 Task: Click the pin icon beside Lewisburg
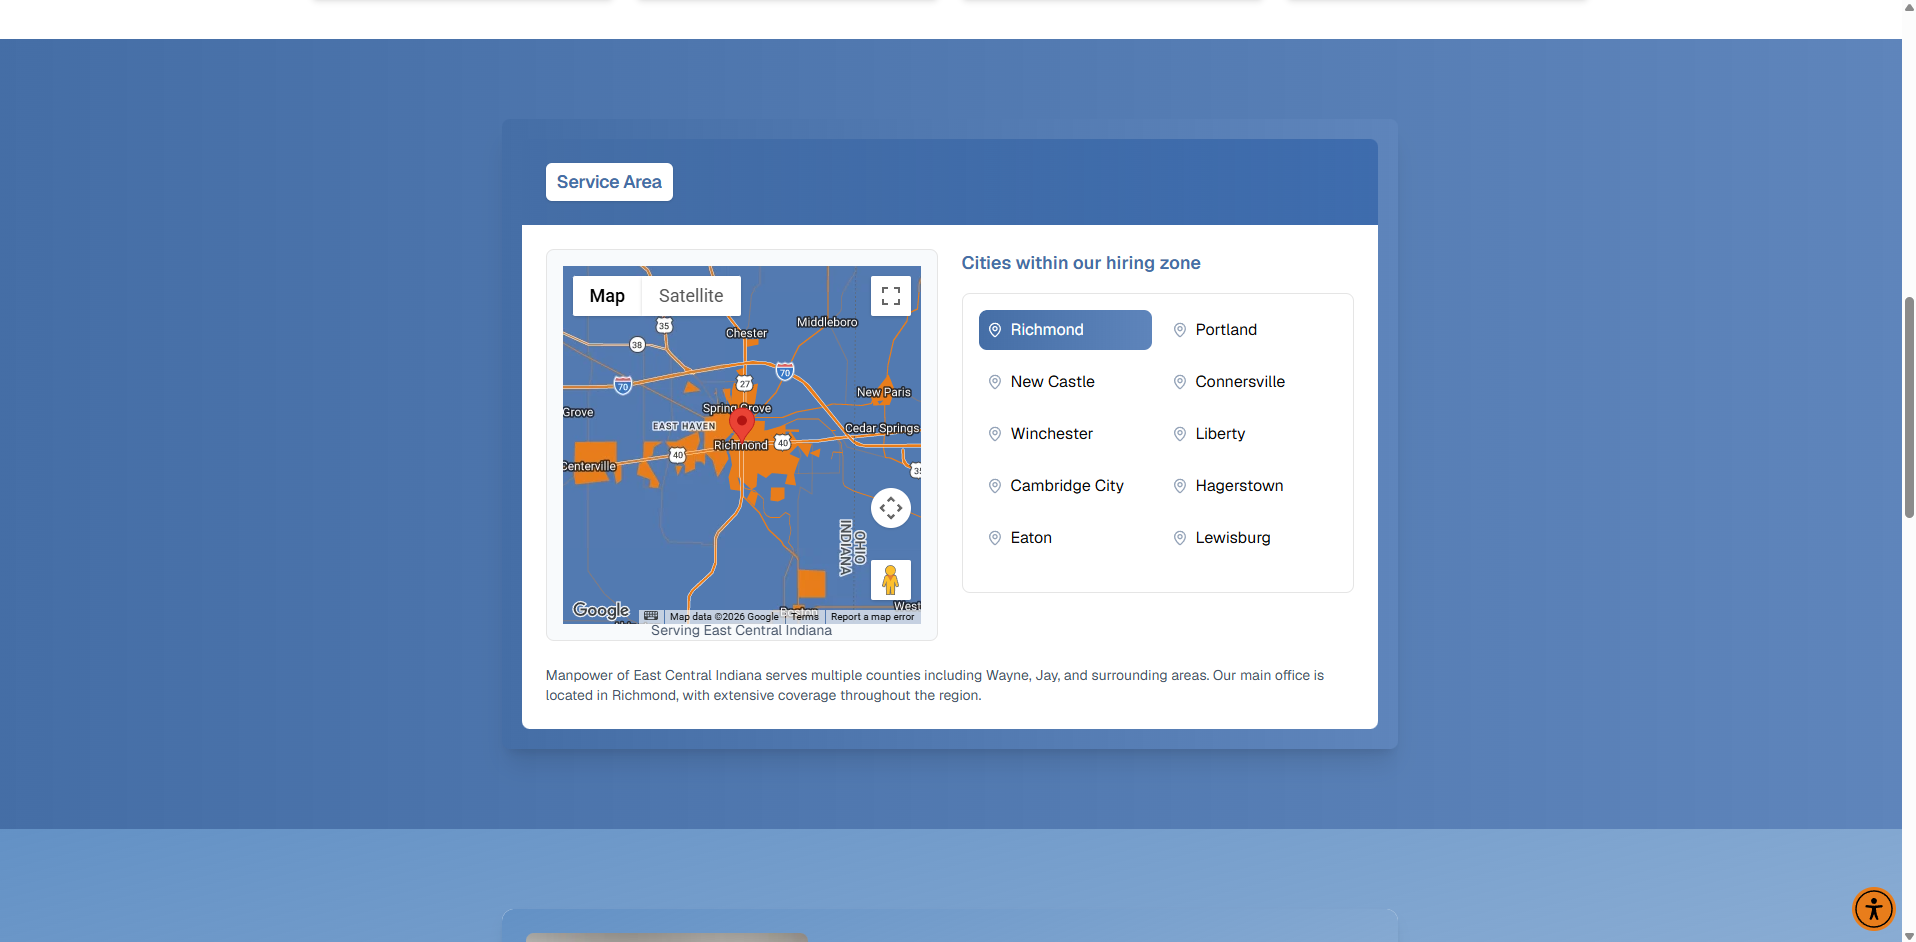[x=1180, y=538]
